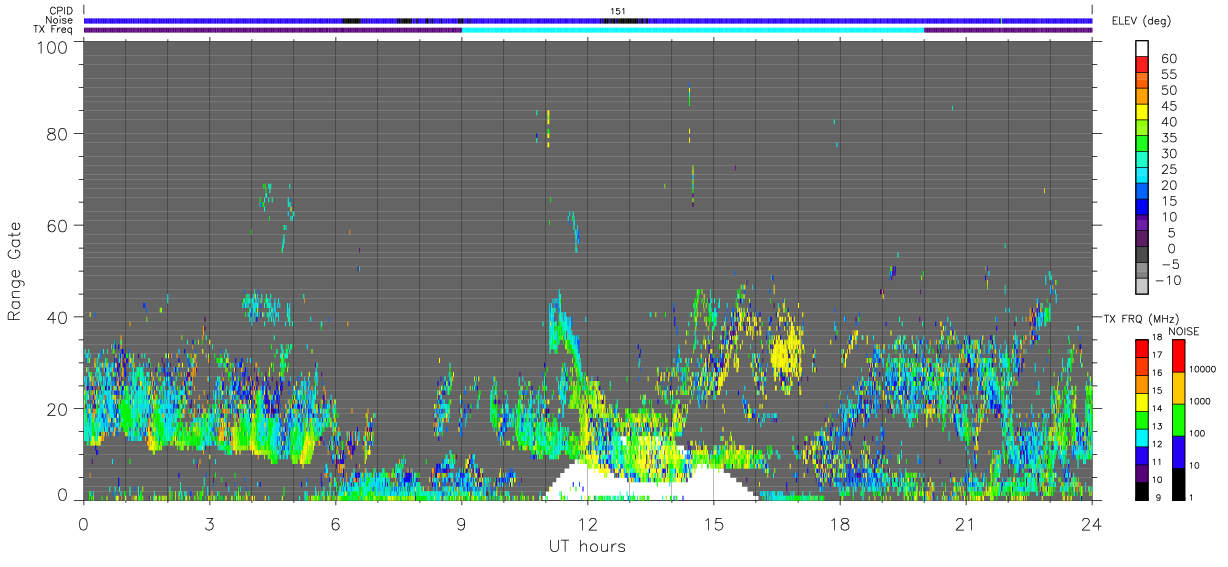Select the black swatch in TX FRQ colorbar

(1141, 492)
